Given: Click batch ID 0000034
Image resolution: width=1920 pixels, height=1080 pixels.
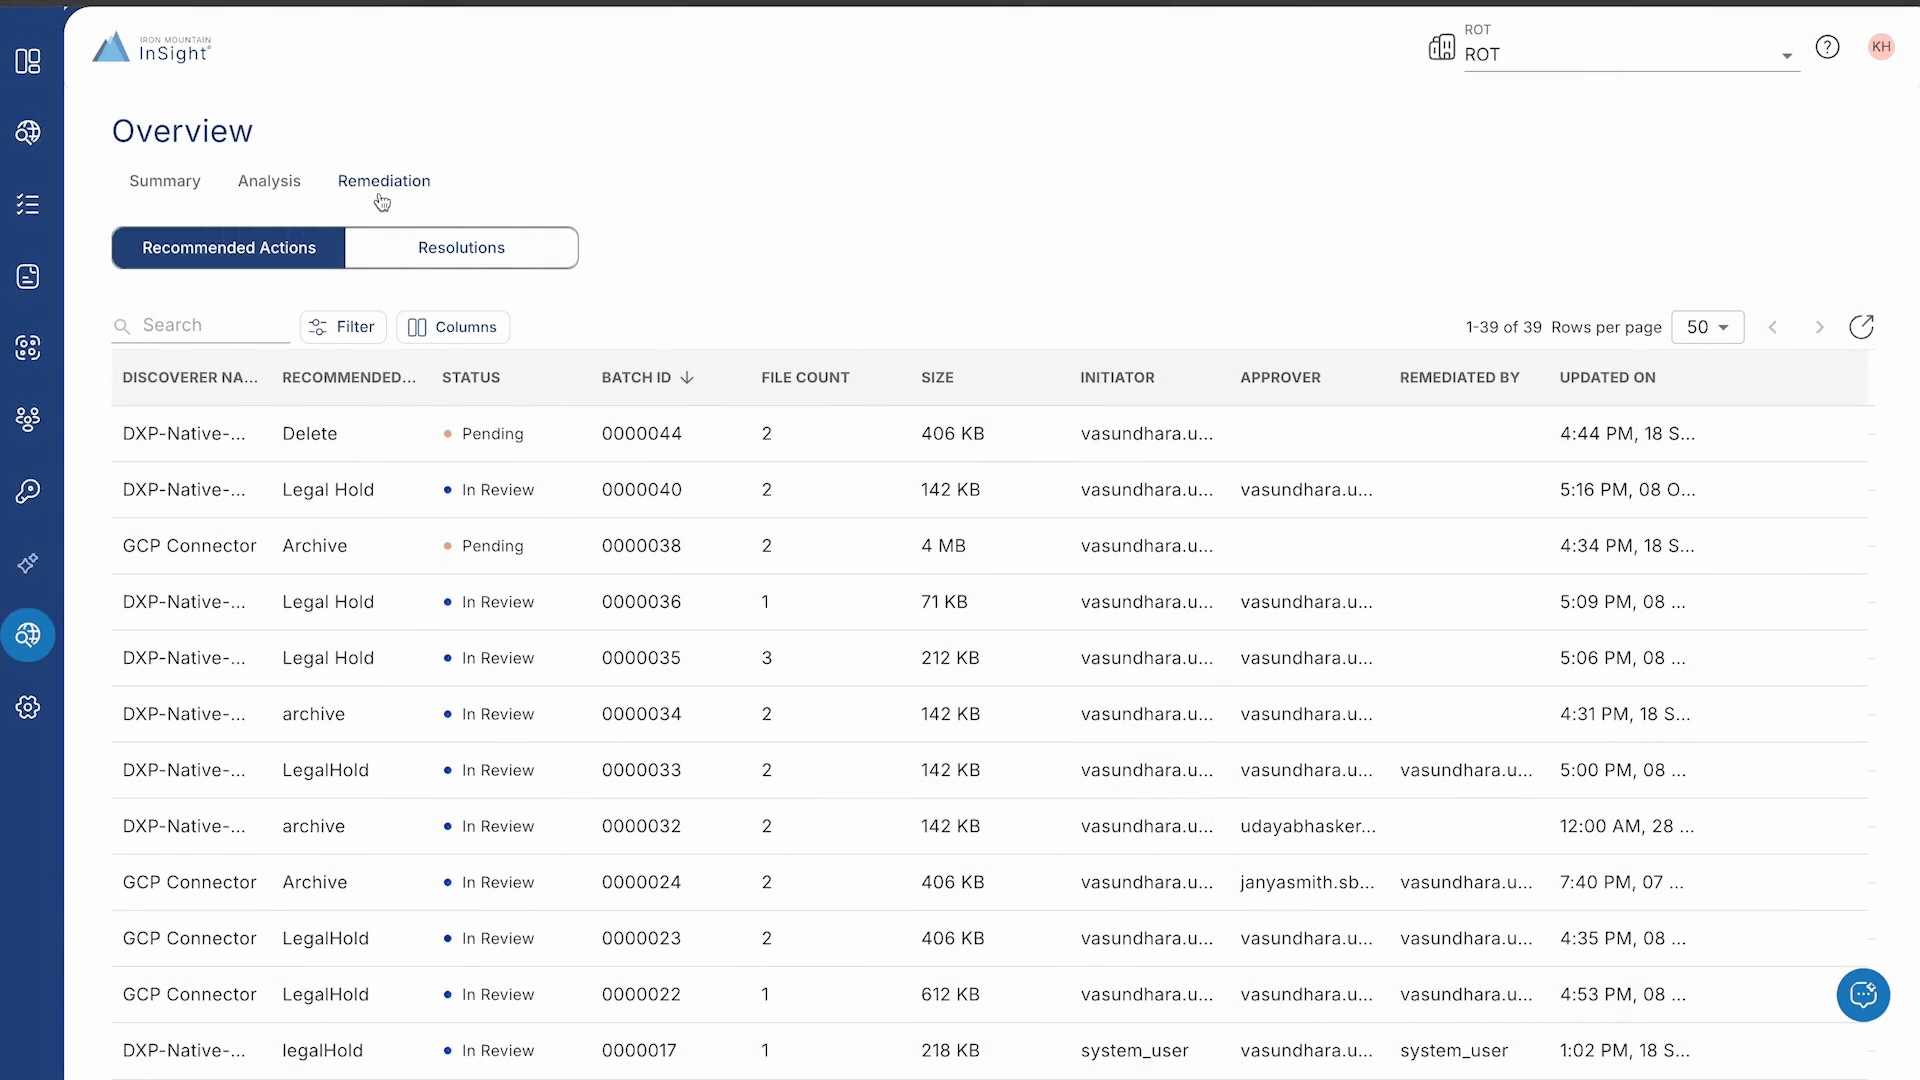Looking at the screenshot, I should [x=641, y=714].
